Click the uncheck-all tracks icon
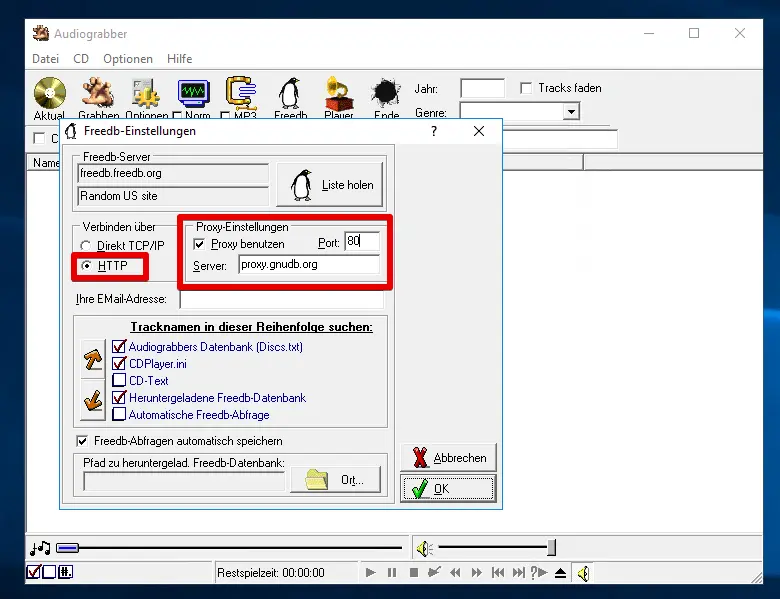The width and height of the screenshot is (780, 599). (49, 572)
